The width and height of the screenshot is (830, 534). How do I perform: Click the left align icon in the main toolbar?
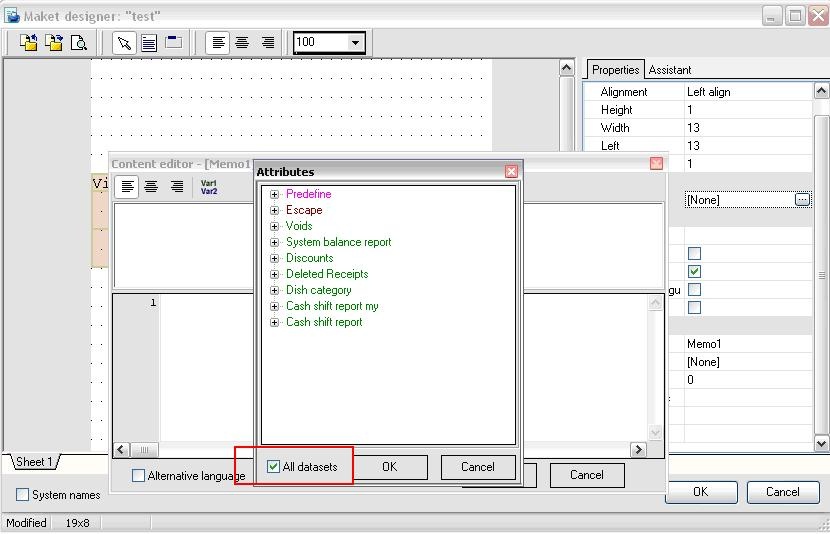[x=217, y=42]
